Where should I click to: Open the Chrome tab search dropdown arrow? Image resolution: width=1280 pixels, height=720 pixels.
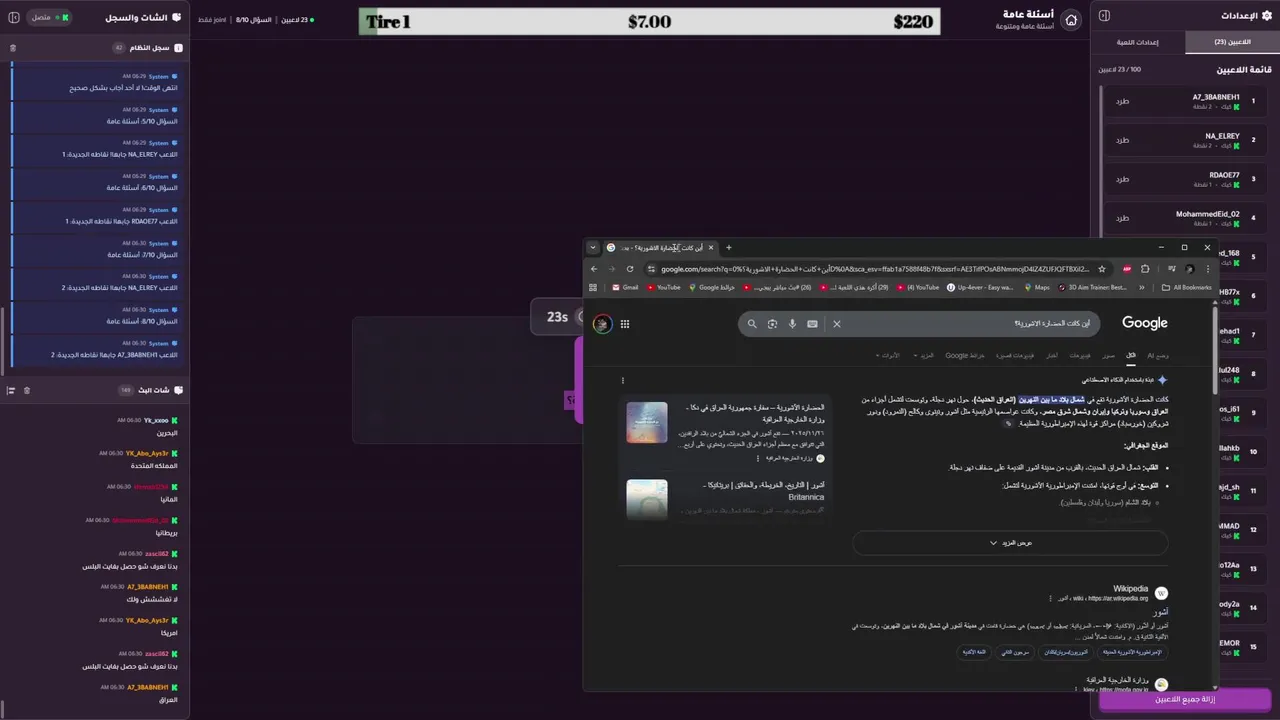pos(593,247)
